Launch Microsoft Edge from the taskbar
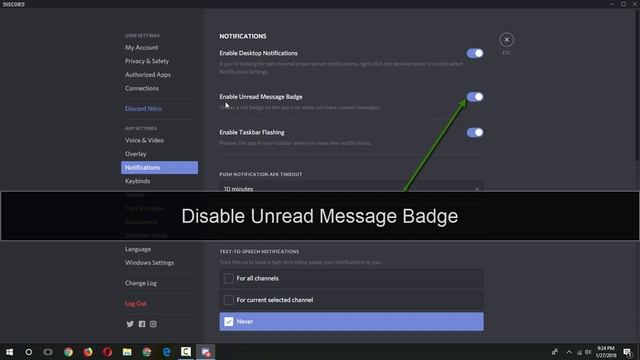The height and width of the screenshot is (360, 640). click(x=167, y=352)
